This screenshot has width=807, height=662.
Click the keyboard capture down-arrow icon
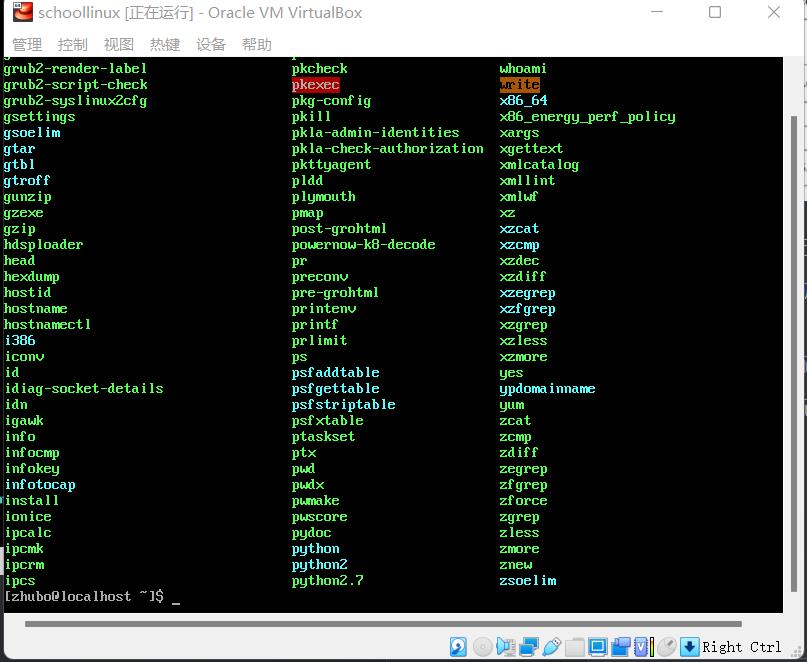(690, 647)
